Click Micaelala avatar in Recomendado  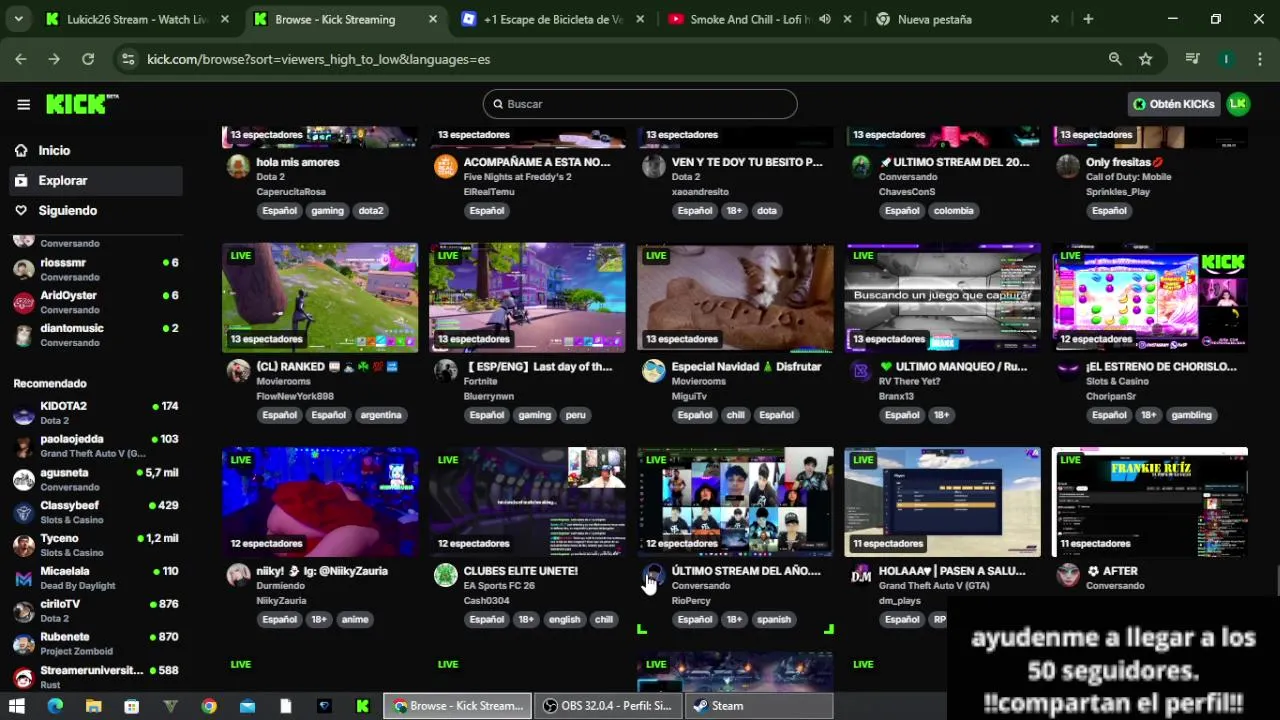click(x=24, y=578)
